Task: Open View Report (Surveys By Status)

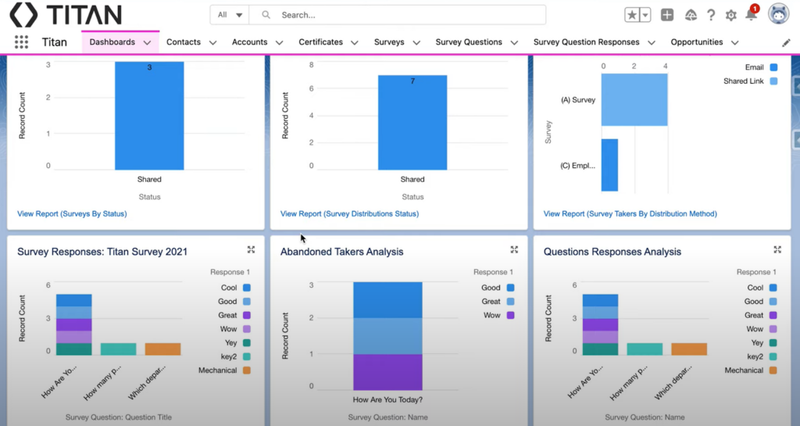Action: (72, 214)
